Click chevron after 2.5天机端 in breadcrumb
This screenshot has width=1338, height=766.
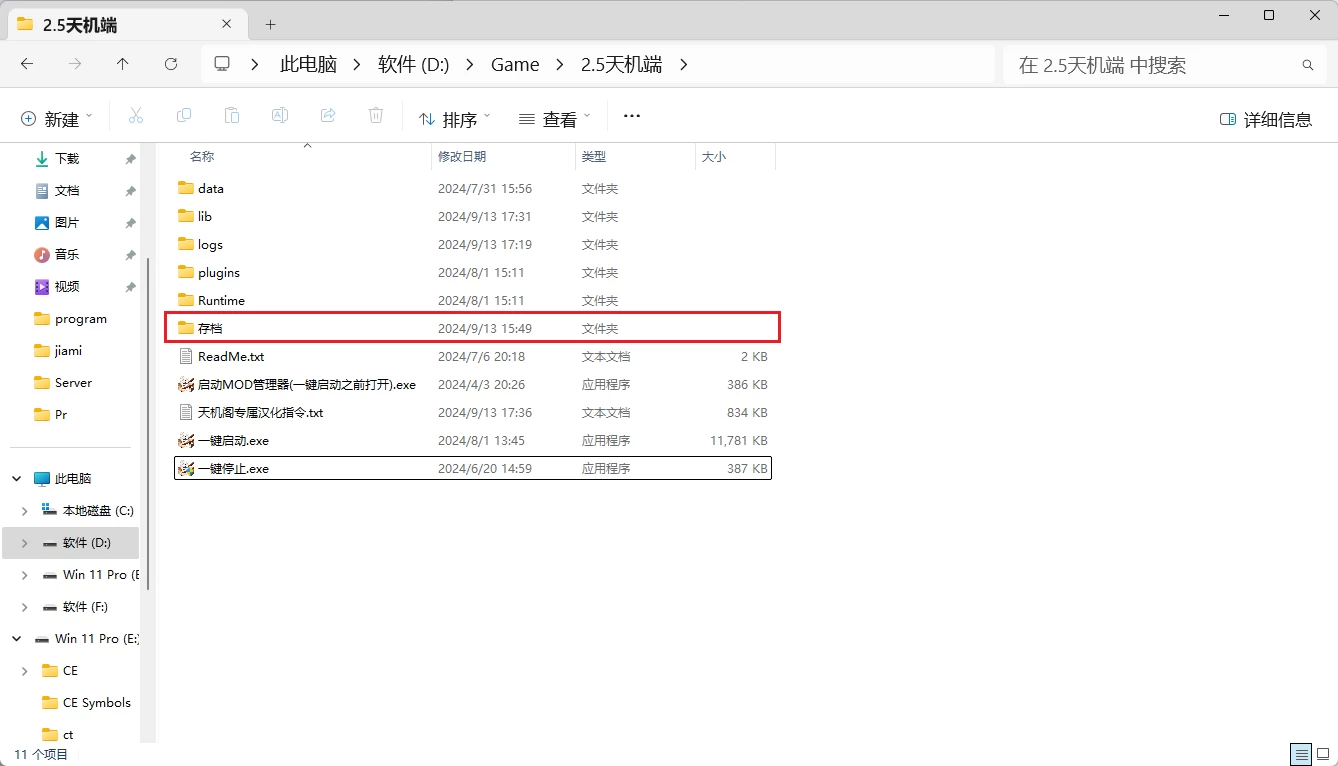(684, 64)
